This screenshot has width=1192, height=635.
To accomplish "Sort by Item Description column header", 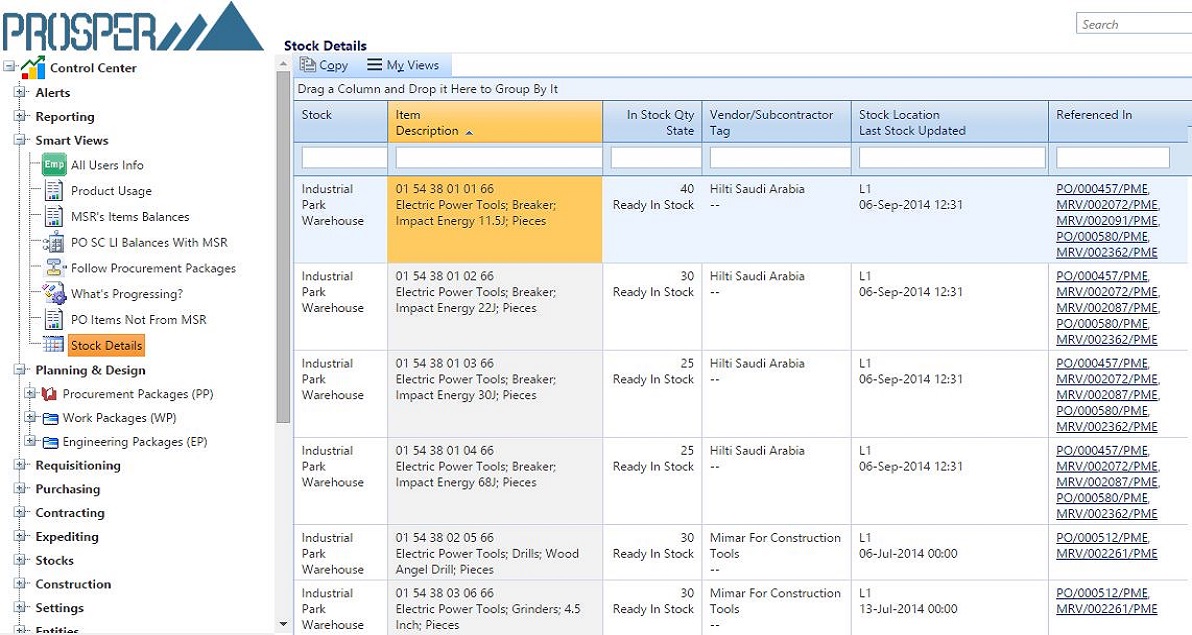I will tap(495, 122).
